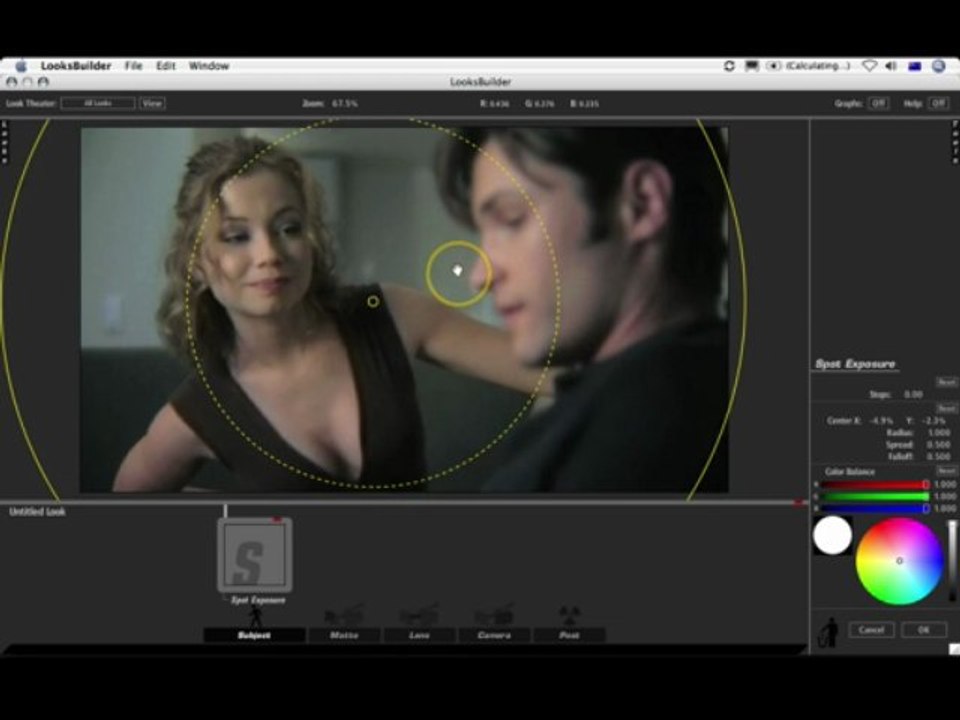This screenshot has width=960, height=720.
Task: Click the display icon in menu bar
Action: (751, 66)
